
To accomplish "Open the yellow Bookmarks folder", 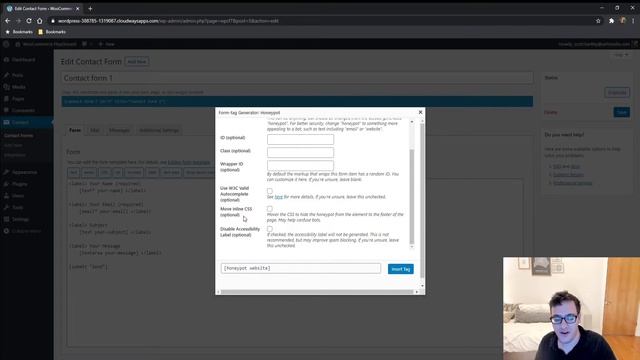I will point(52,31).
